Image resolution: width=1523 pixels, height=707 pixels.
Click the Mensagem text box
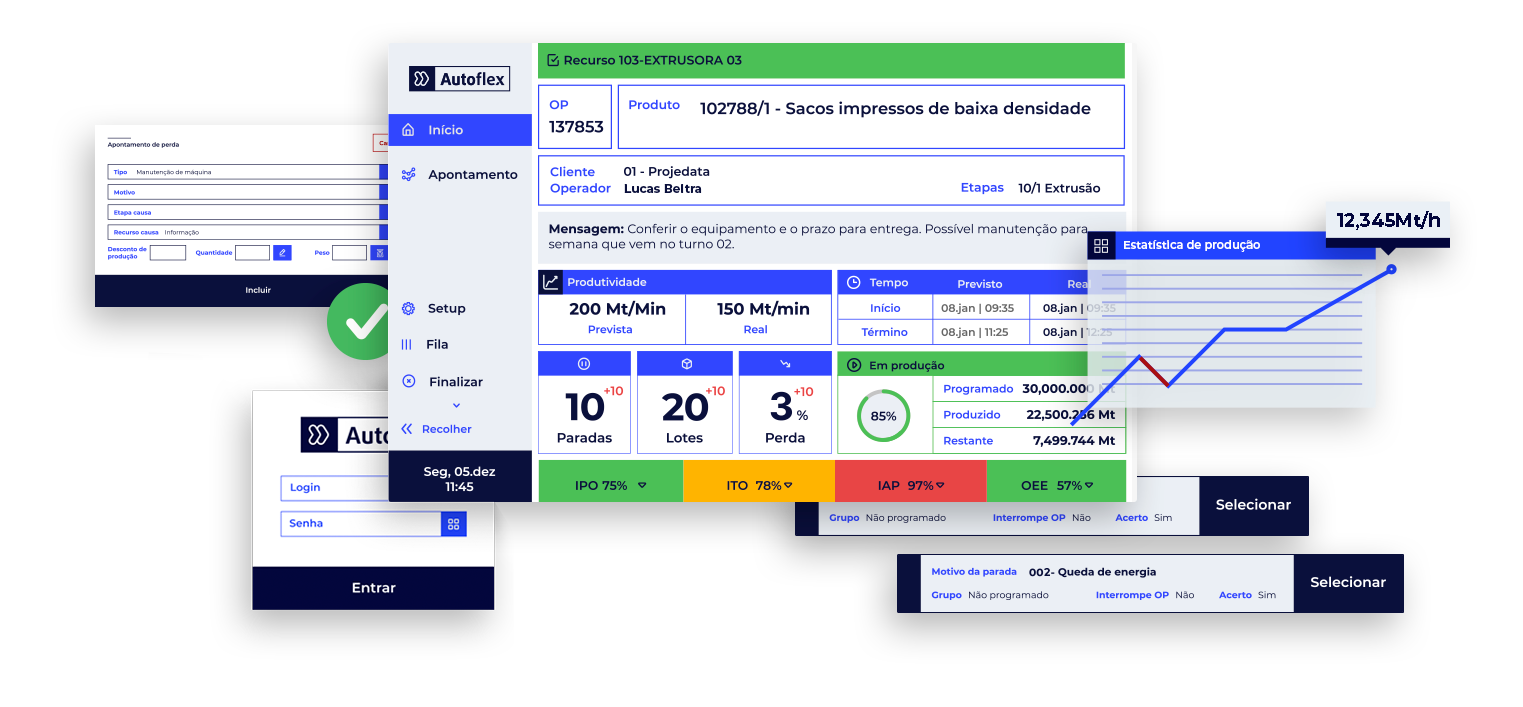[x=831, y=237]
